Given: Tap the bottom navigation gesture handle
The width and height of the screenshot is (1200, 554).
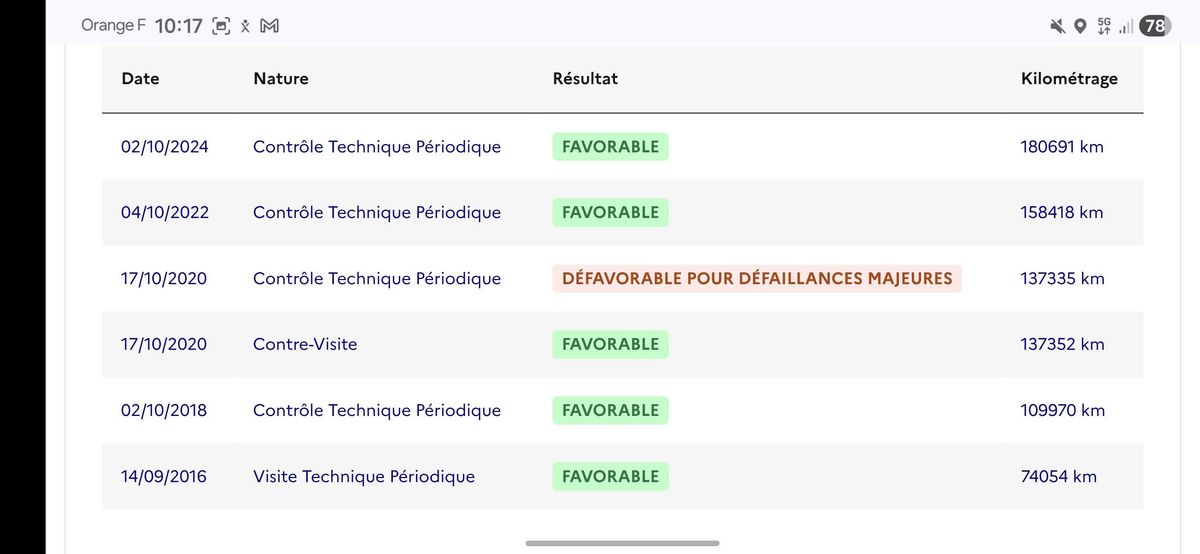Looking at the screenshot, I should click(622, 543).
